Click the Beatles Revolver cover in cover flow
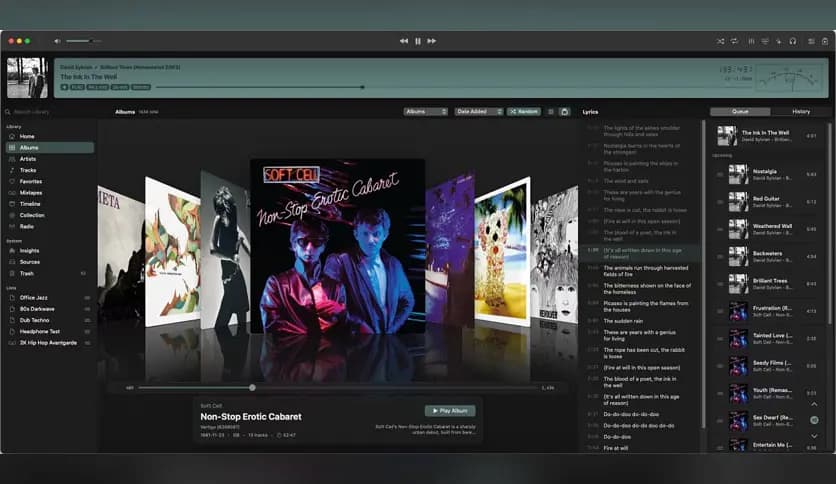Image resolution: width=836 pixels, height=484 pixels. 554,255
